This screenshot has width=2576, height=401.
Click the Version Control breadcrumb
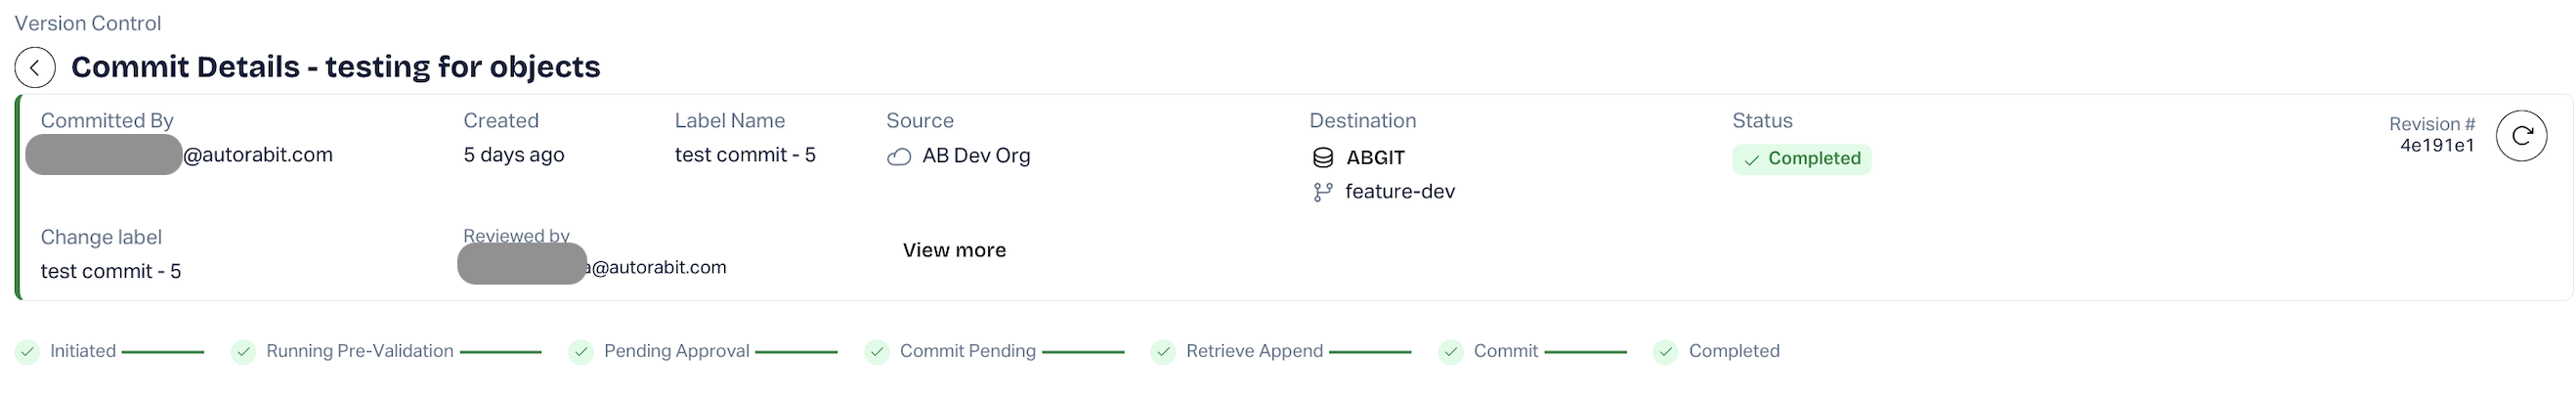(88, 23)
